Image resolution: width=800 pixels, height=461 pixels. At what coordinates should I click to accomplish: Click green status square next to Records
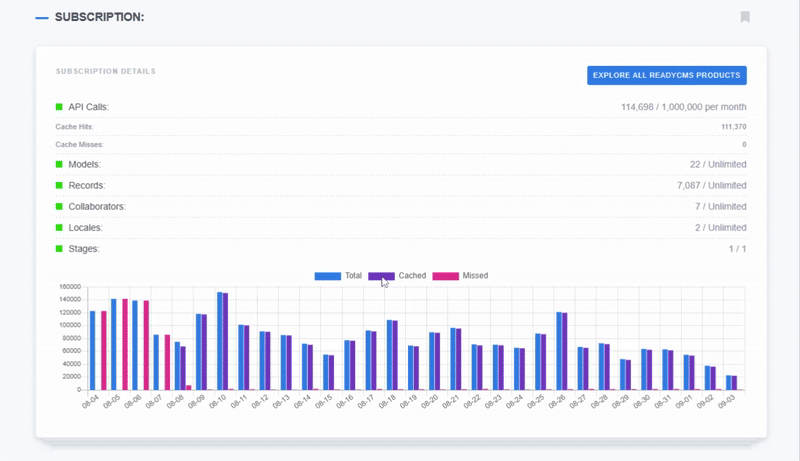(x=60, y=185)
